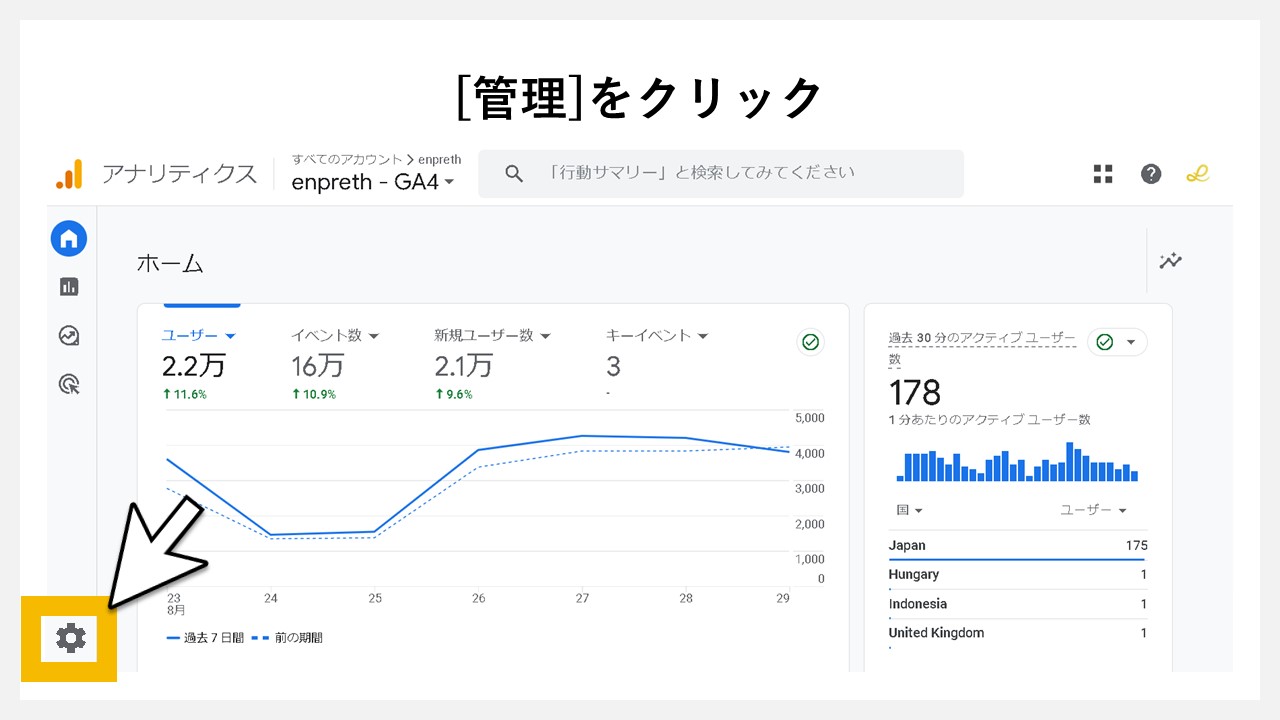Select the Home icon in the sidebar
This screenshot has width=1280, height=720.
point(68,238)
